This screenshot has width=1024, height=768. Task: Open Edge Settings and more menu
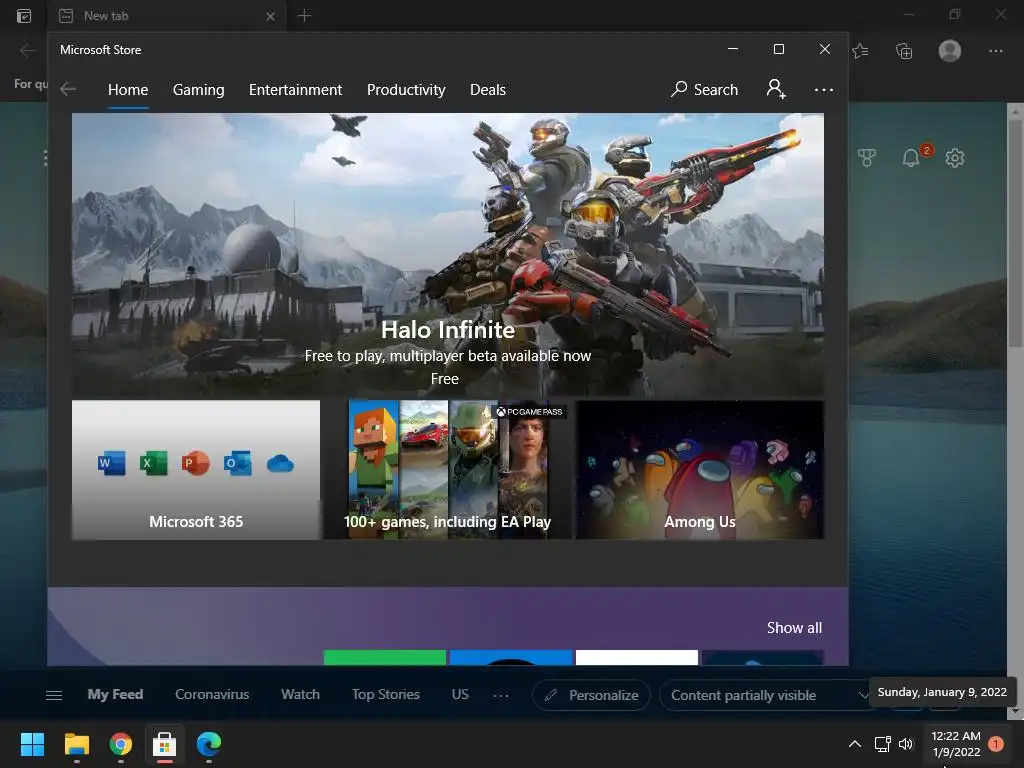click(996, 50)
